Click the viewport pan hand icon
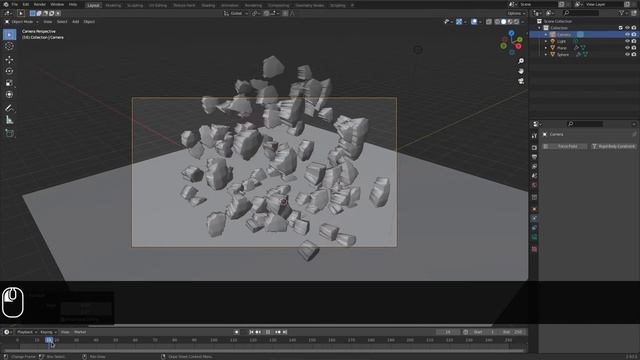 521,71
